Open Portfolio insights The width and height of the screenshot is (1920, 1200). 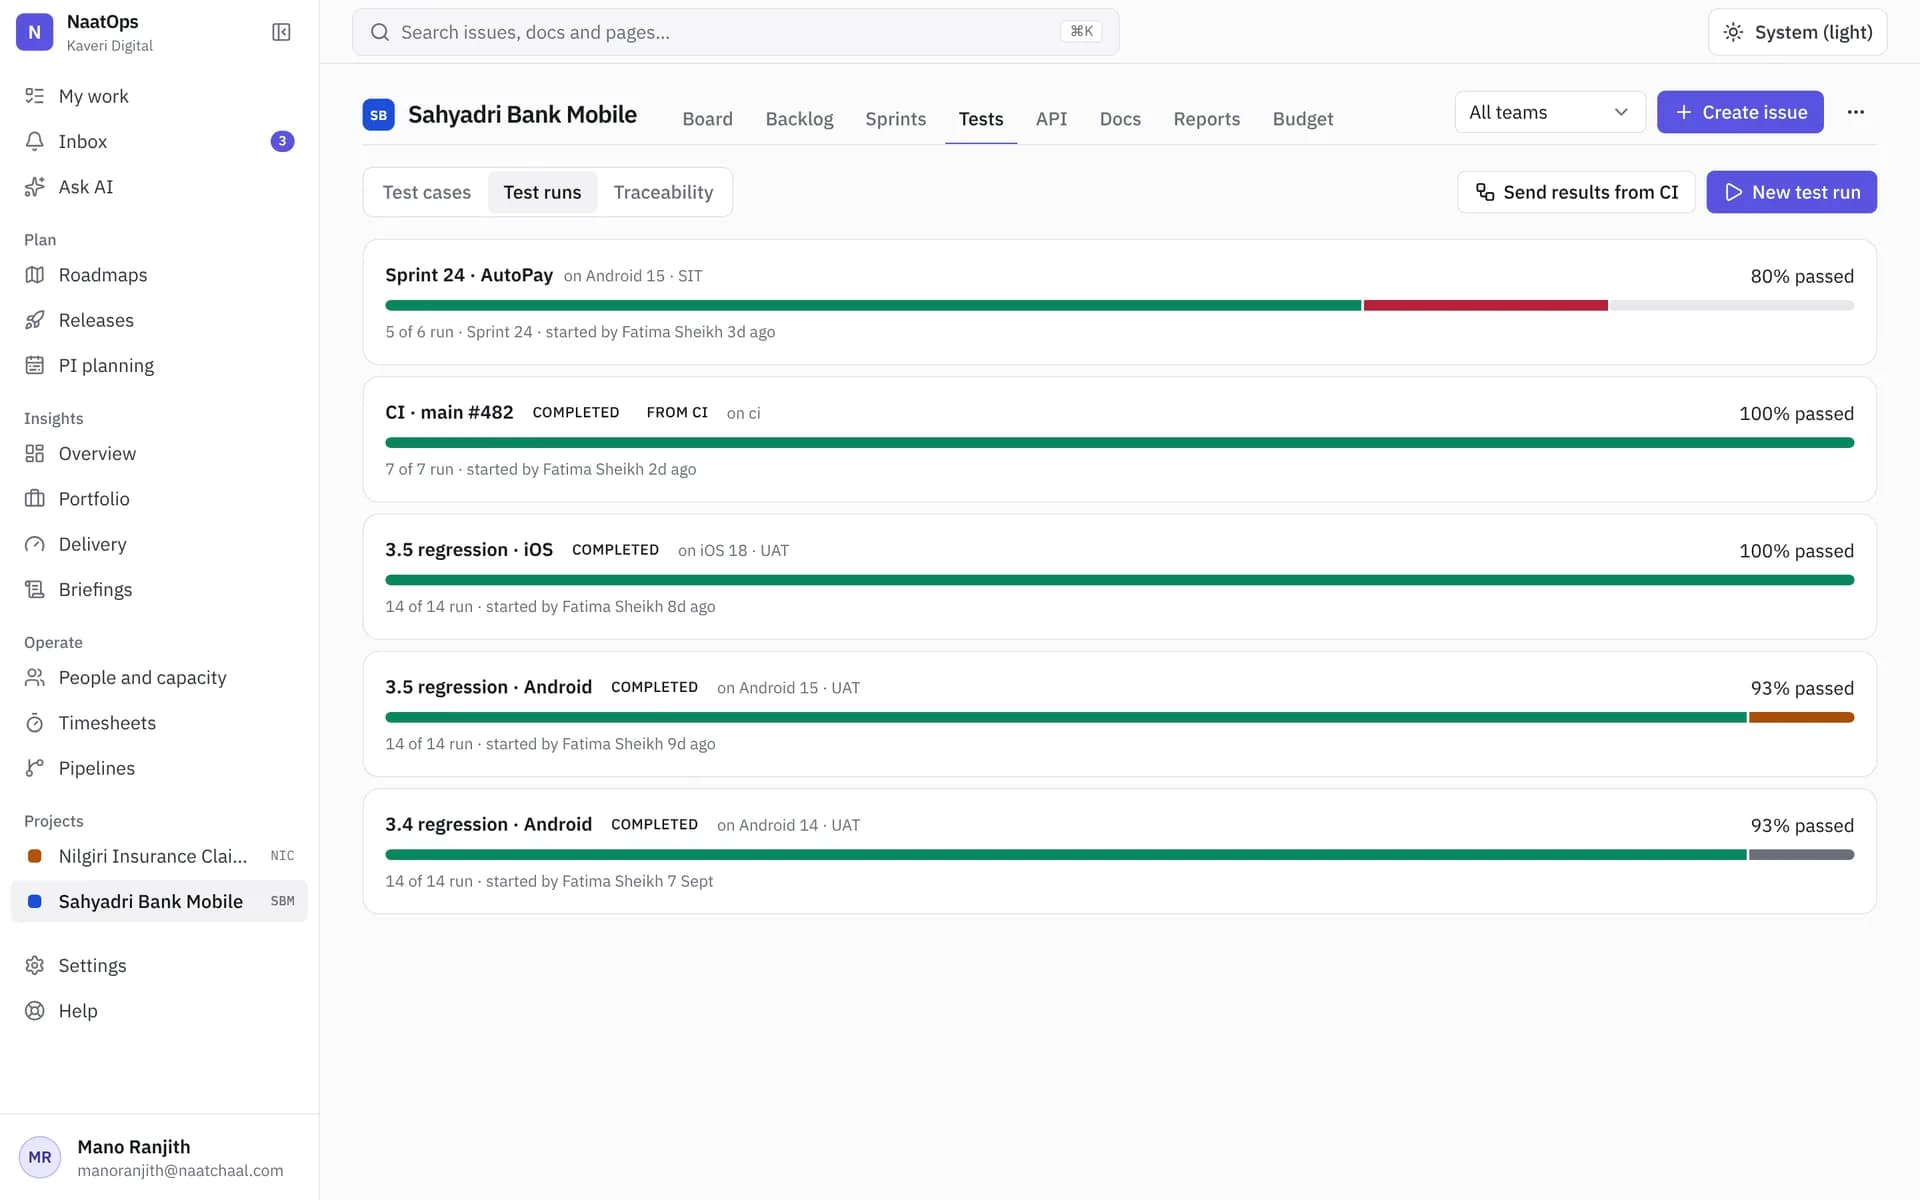[159, 498]
